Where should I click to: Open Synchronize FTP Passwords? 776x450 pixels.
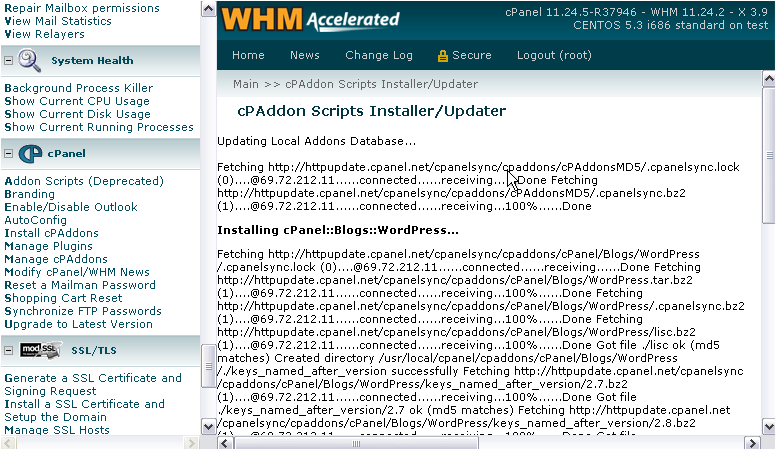coord(83,311)
